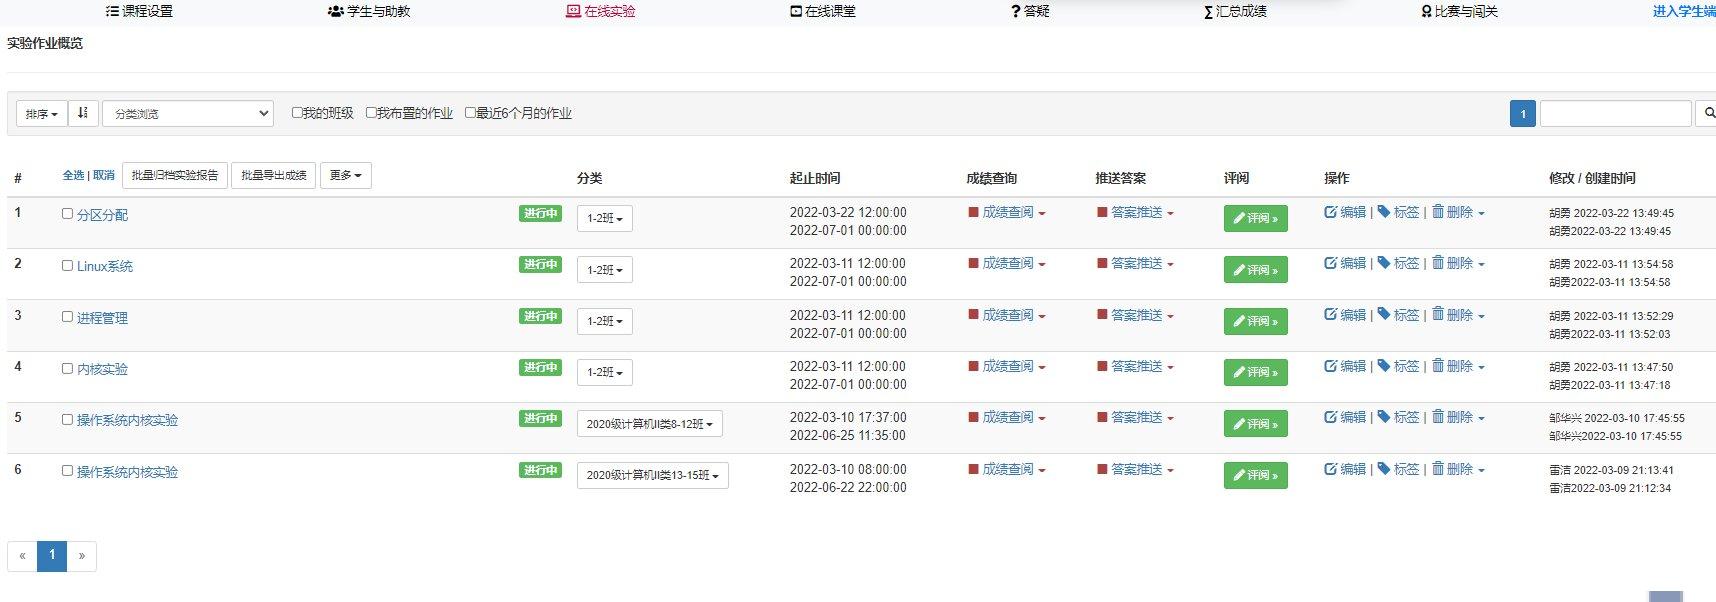Open the 汇总成绩 tab
Viewport: 1716px width, 602px height.
pyautogui.click(x=1236, y=11)
